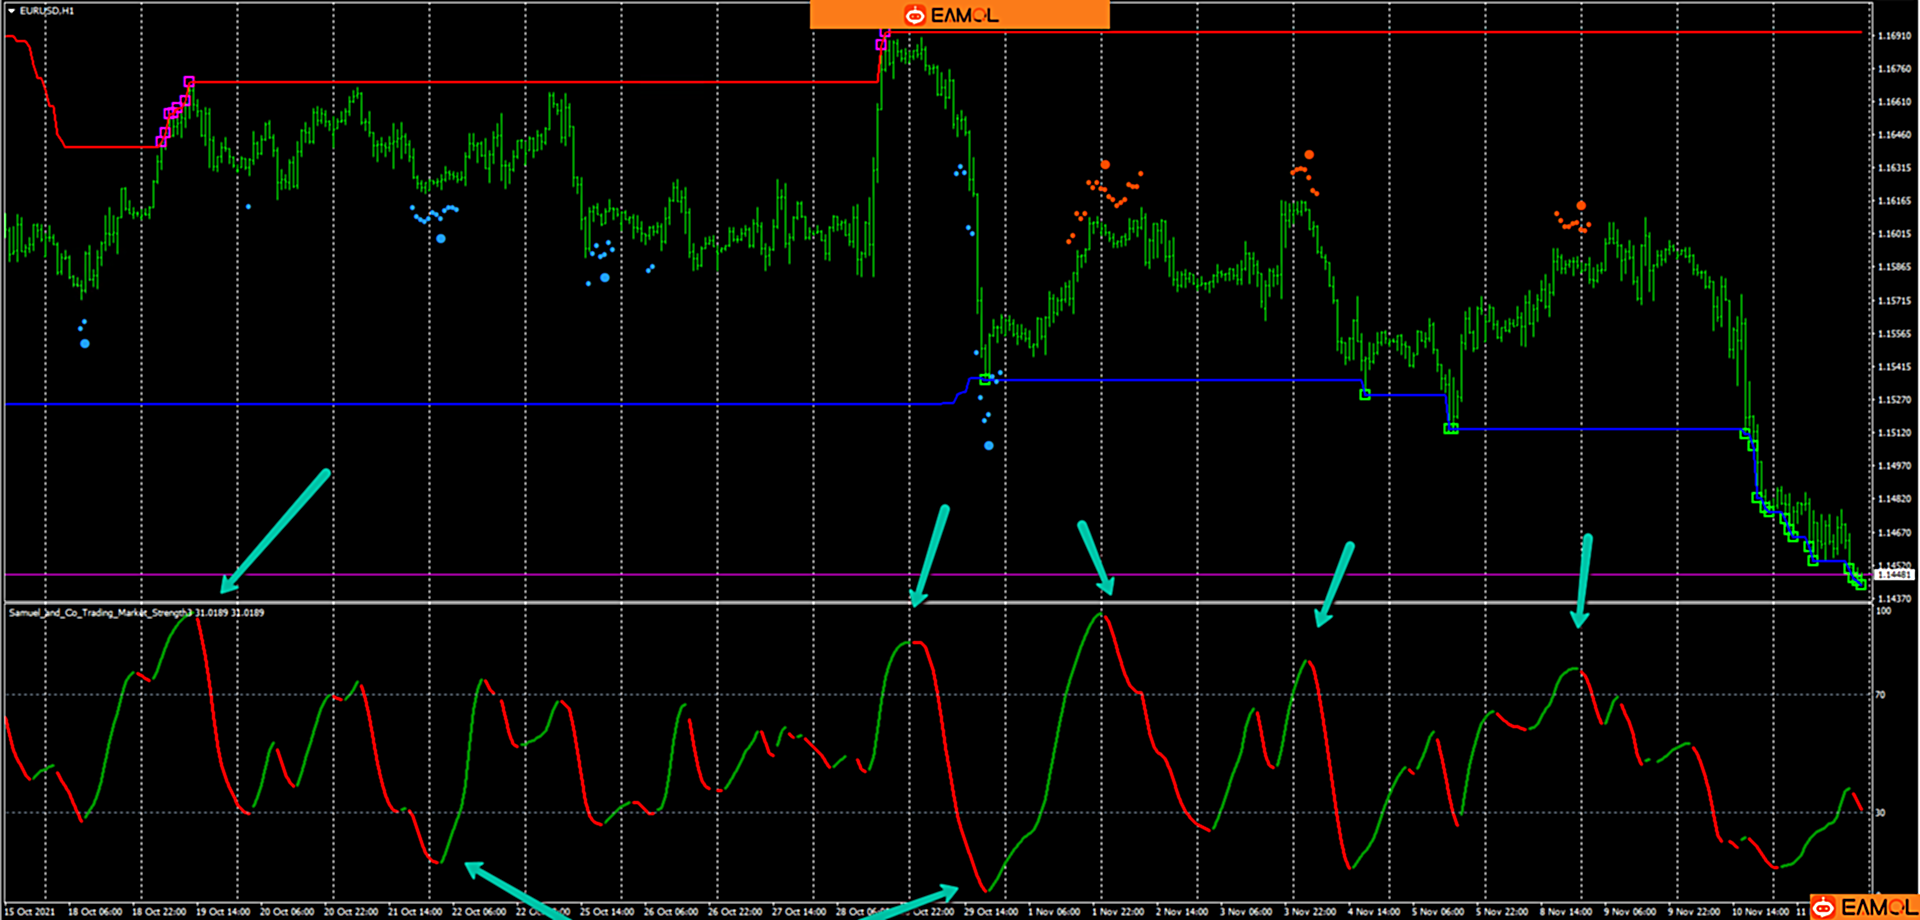Click the 1 Nov 22:00 label on the time axis
This screenshot has height=920, width=1920.
point(1118,912)
